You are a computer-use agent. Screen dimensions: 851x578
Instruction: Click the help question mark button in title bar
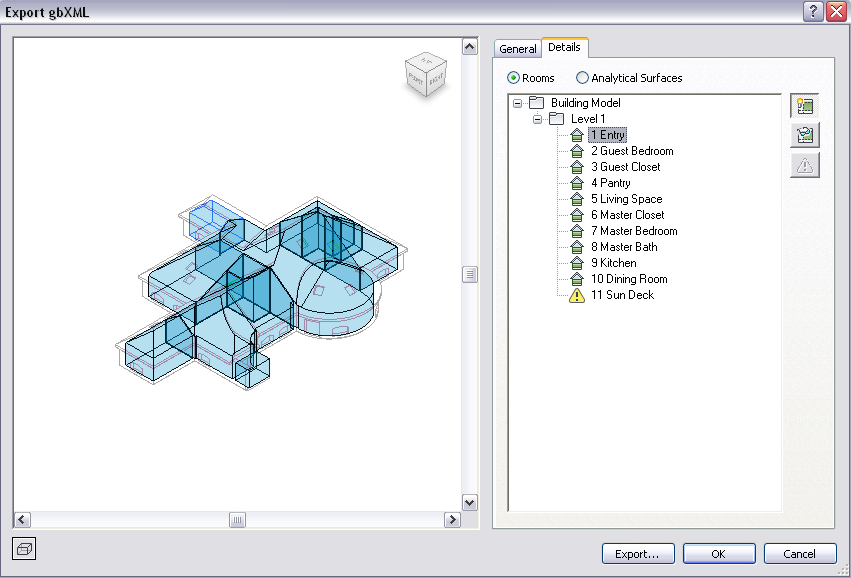(x=813, y=11)
